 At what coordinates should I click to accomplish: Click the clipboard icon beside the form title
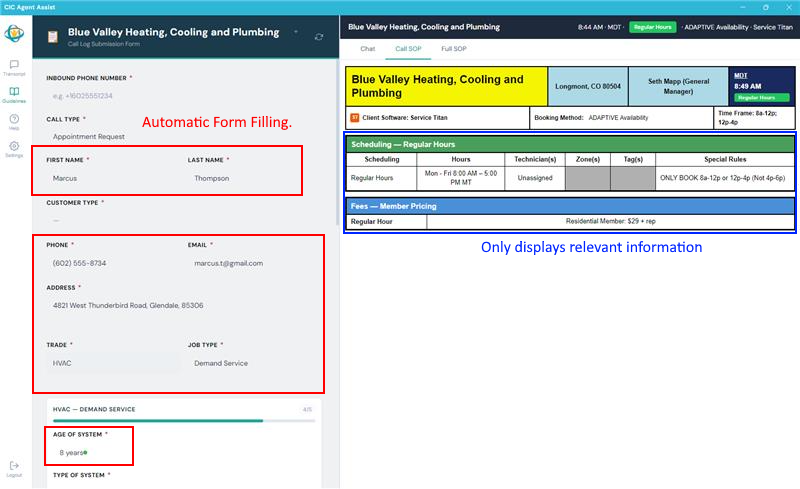[x=53, y=37]
